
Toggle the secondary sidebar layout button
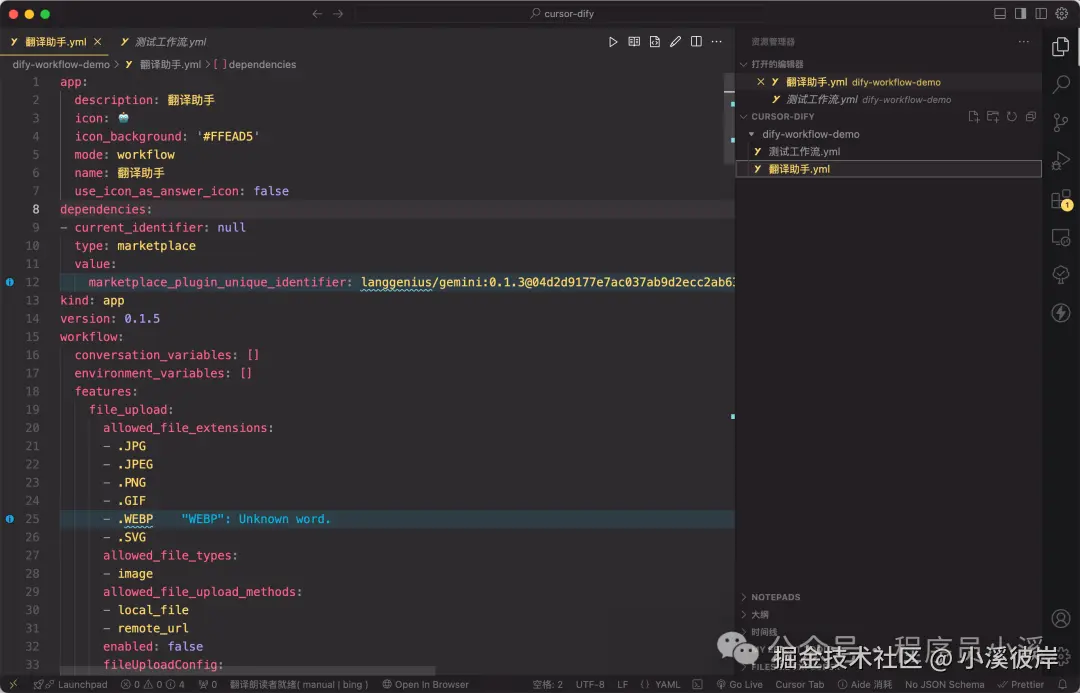pos(1041,14)
